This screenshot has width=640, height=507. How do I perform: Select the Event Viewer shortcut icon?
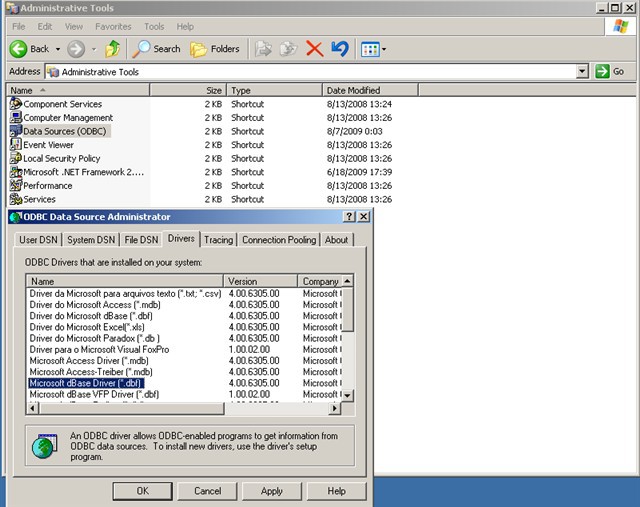16,145
